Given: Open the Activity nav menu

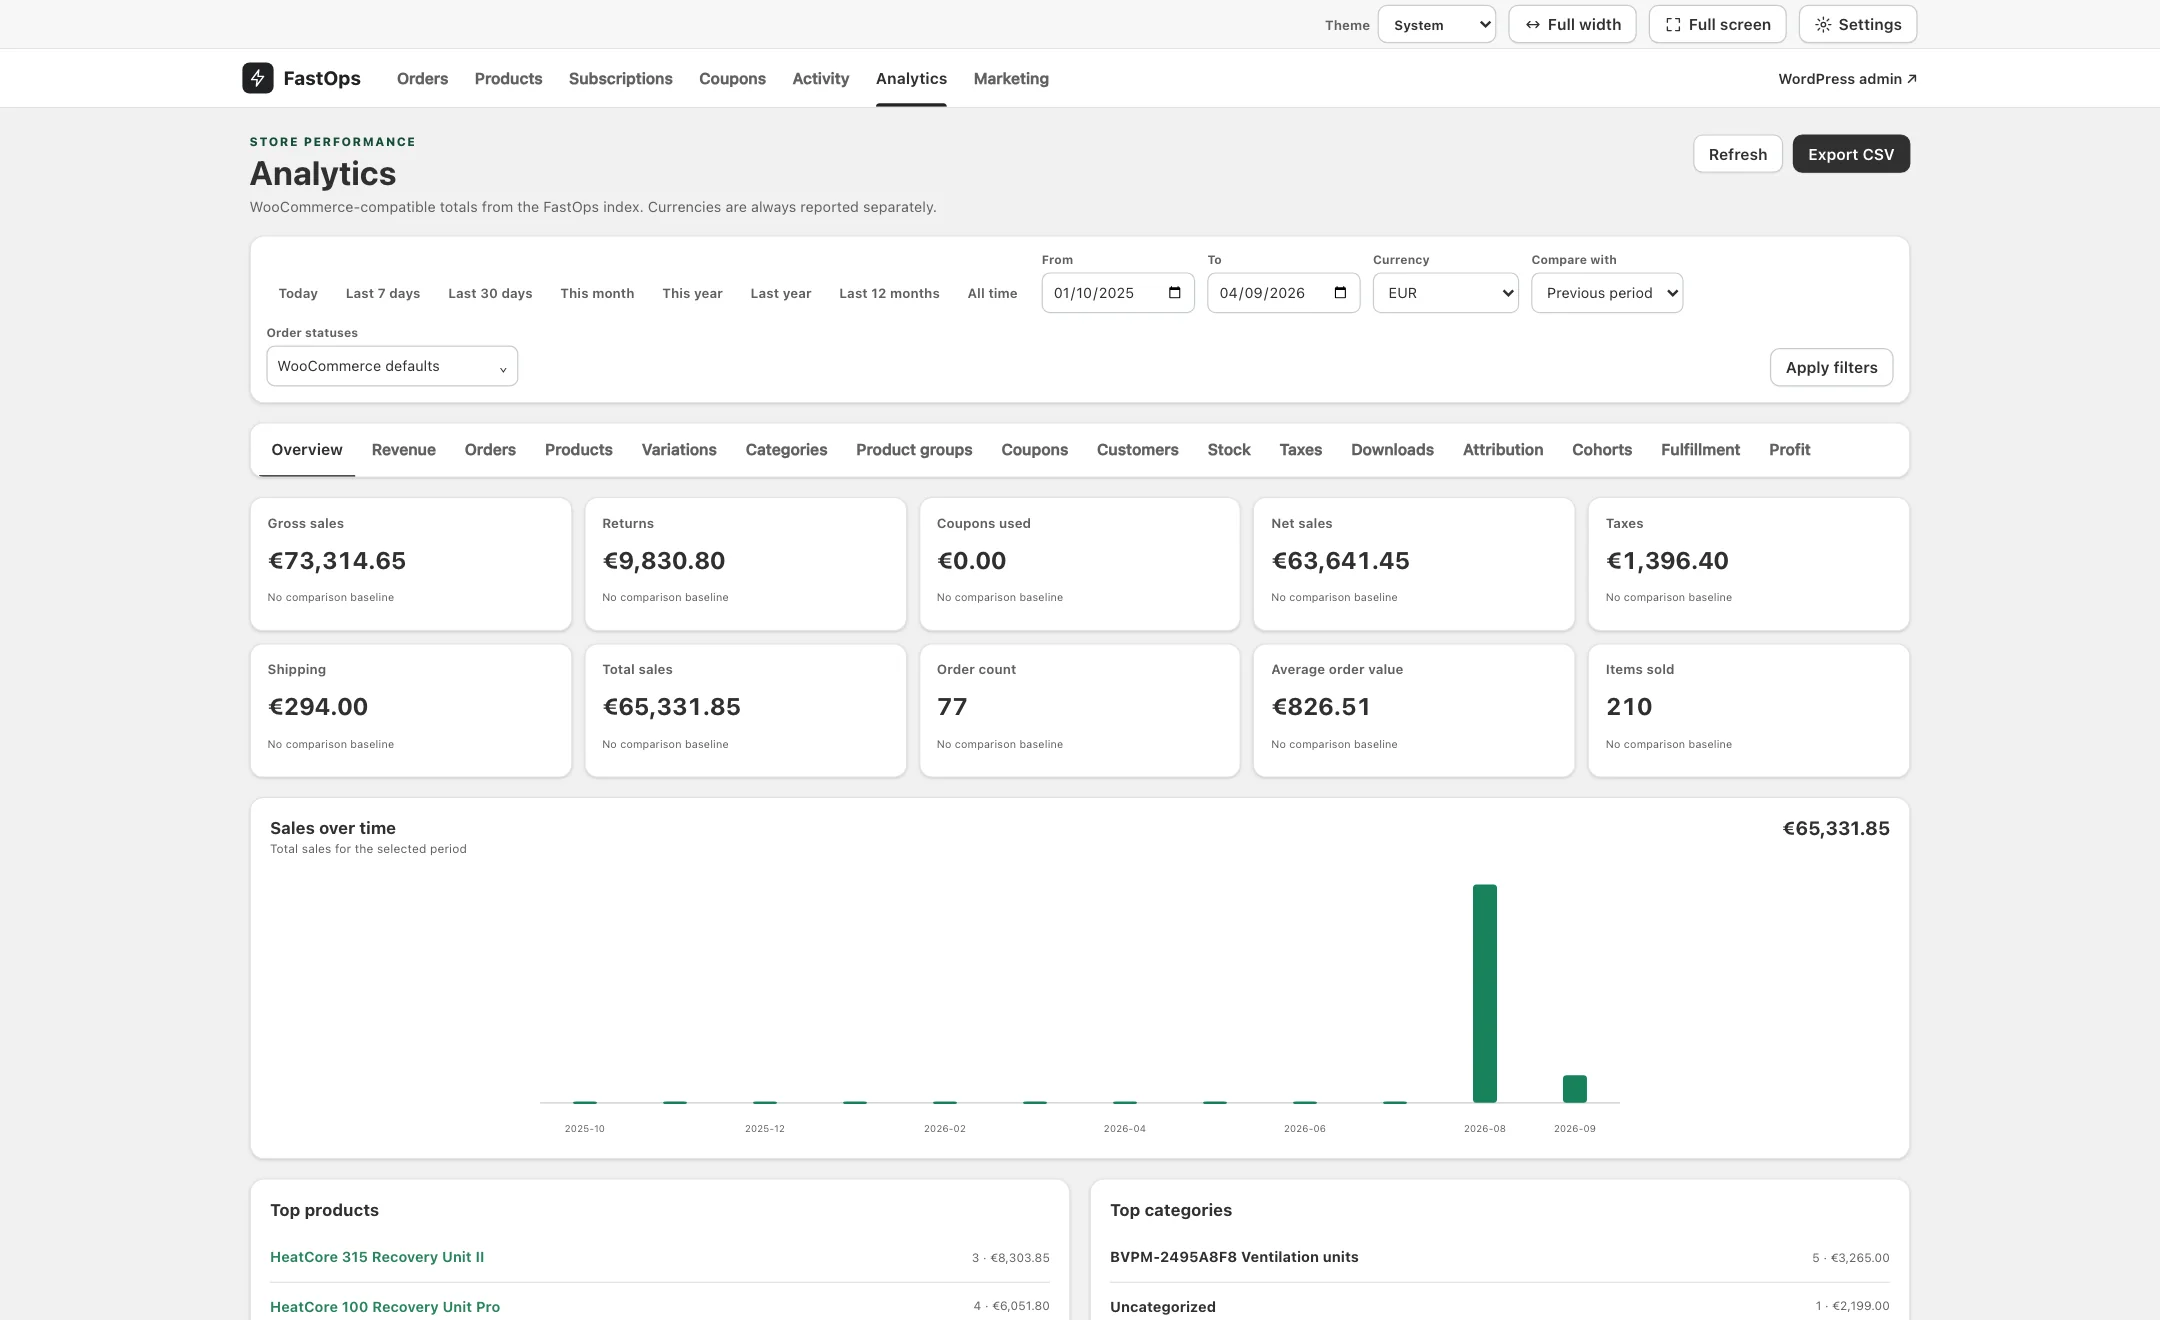Looking at the screenshot, I should tap(820, 78).
